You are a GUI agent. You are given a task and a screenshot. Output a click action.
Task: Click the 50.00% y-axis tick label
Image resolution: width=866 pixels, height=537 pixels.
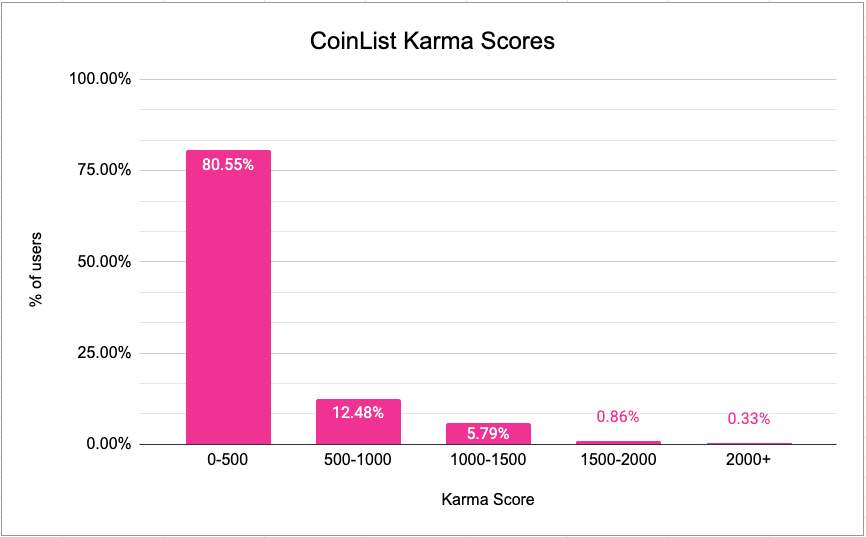point(102,262)
